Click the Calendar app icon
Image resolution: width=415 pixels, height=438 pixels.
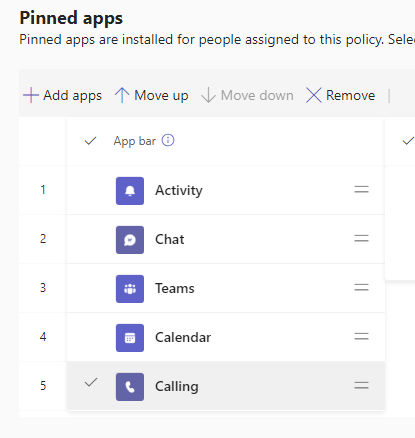(130, 338)
